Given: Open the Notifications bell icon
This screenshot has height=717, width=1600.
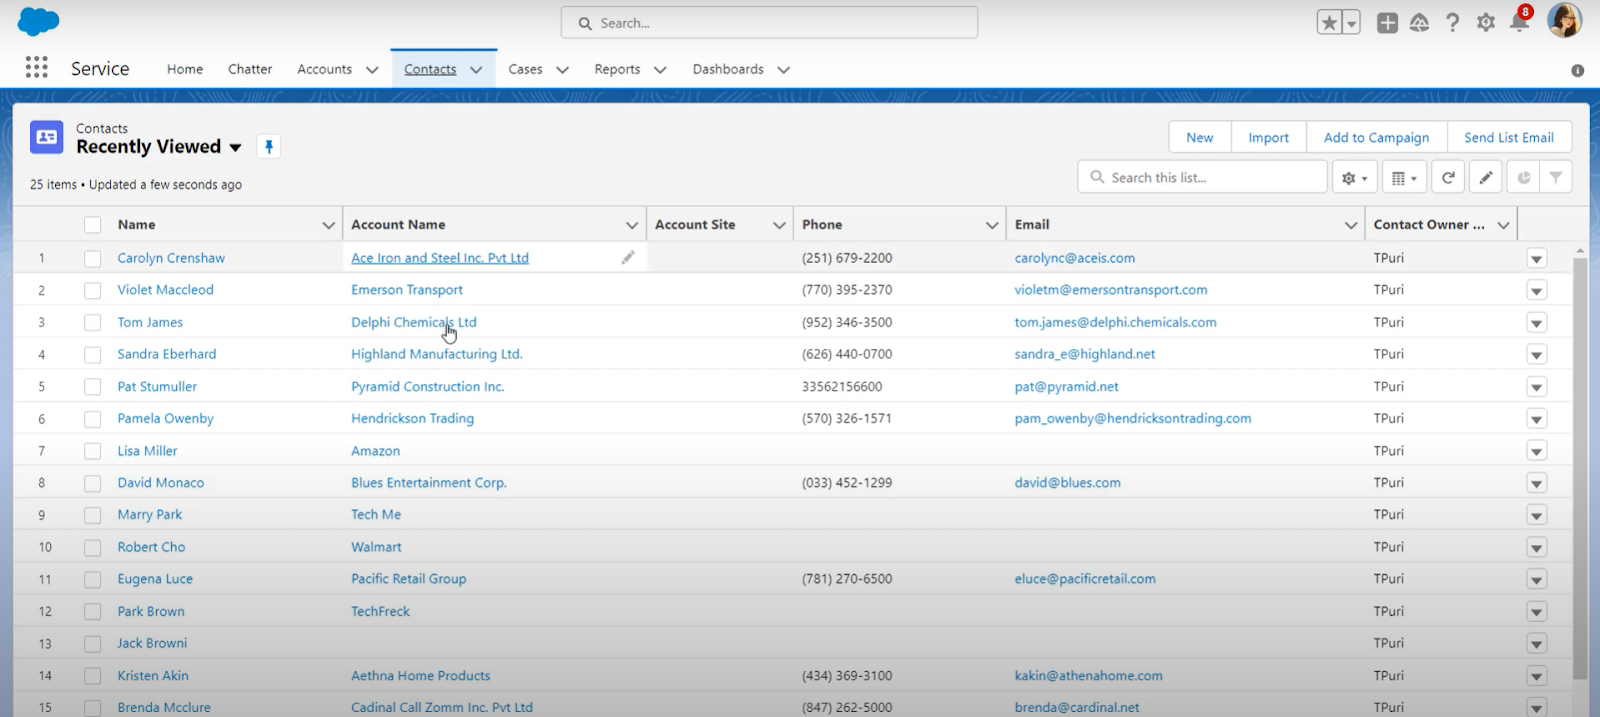Looking at the screenshot, I should coord(1519,22).
